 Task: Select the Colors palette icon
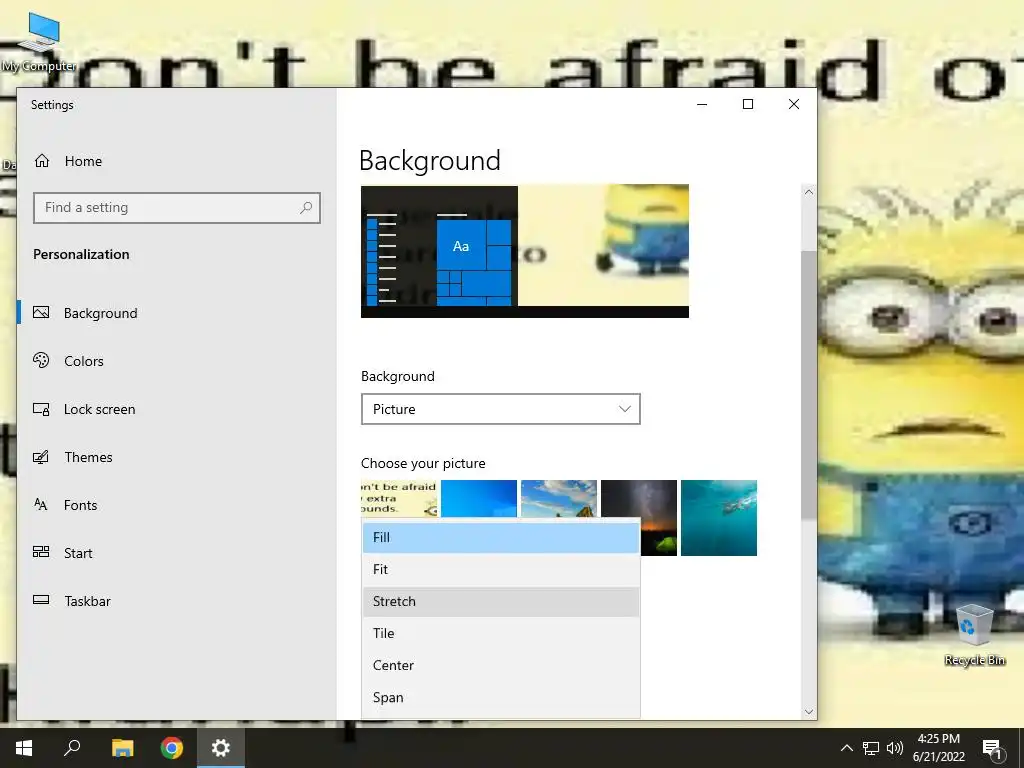pos(41,360)
